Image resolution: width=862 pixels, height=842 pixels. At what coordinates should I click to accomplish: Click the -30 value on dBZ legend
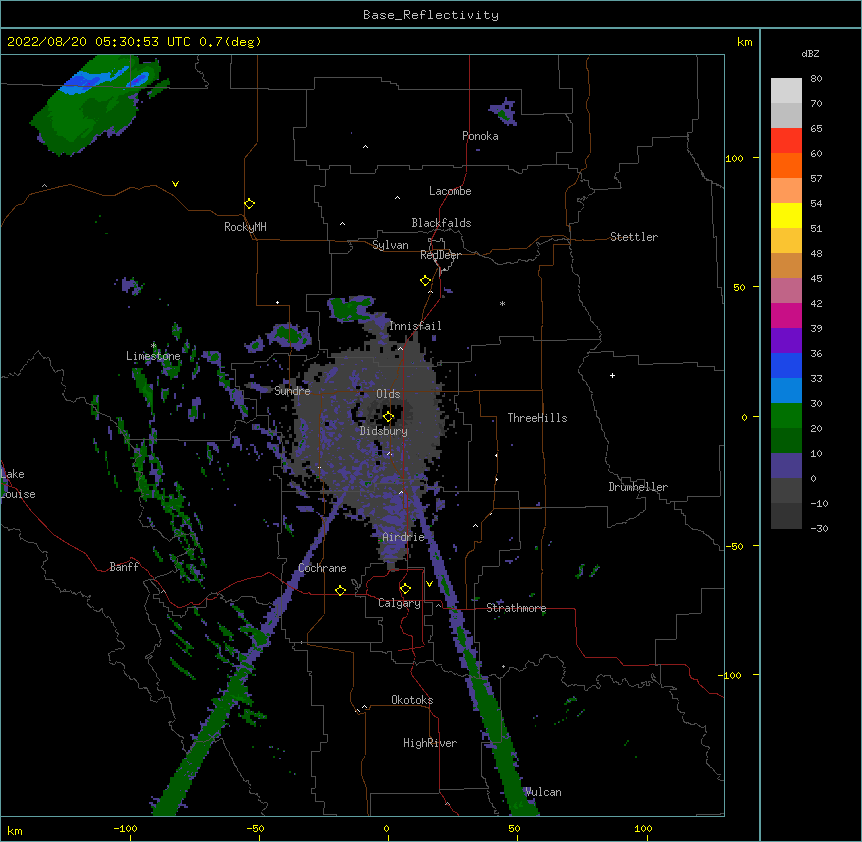819,528
